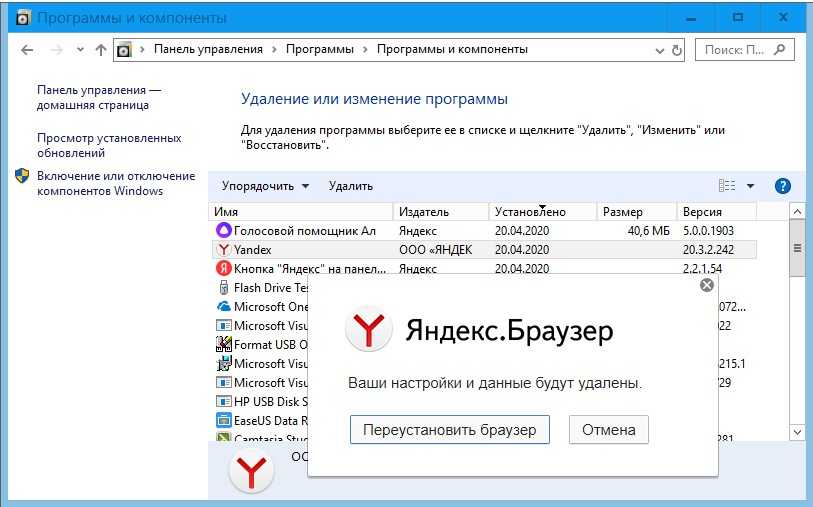Select the 'Format USB O' entry
Image resolution: width=813 pixels, height=507 pixels.
(x=271, y=345)
